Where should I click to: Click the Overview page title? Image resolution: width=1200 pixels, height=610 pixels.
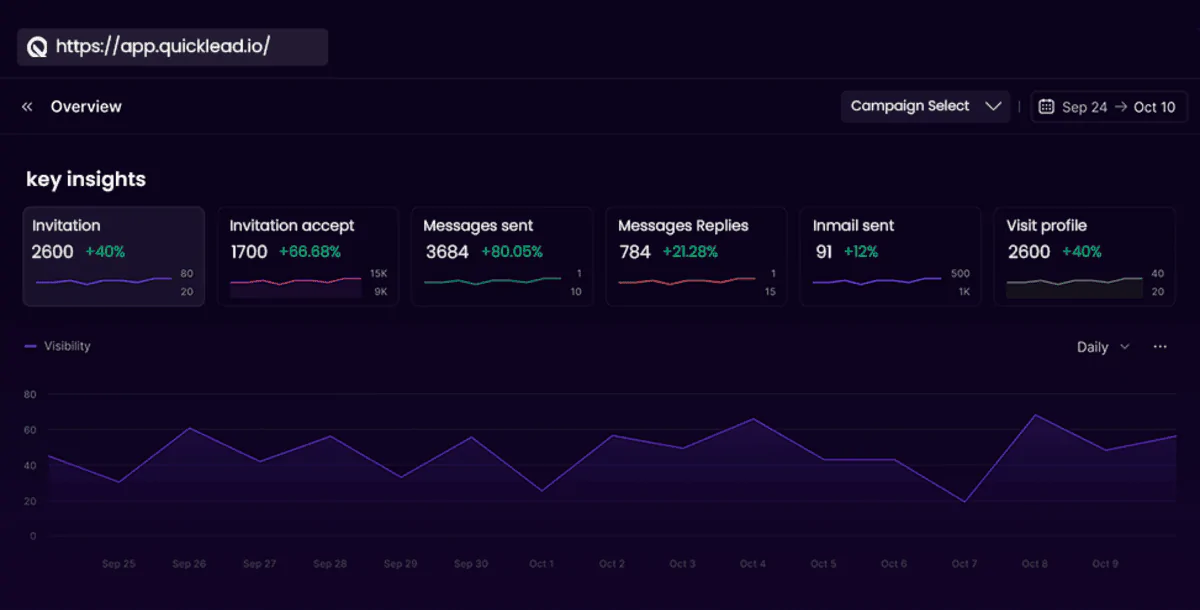pyautogui.click(x=86, y=107)
